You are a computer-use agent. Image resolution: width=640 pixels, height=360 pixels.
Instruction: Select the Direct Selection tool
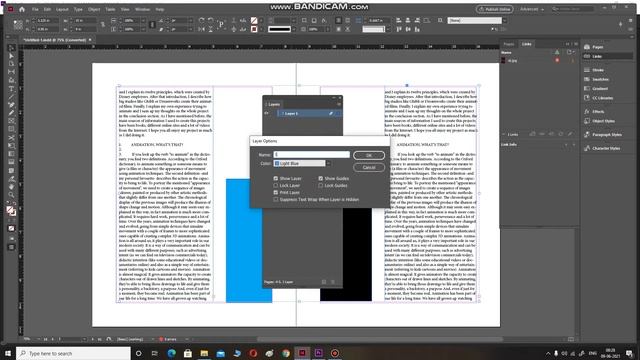pyautogui.click(x=11, y=56)
